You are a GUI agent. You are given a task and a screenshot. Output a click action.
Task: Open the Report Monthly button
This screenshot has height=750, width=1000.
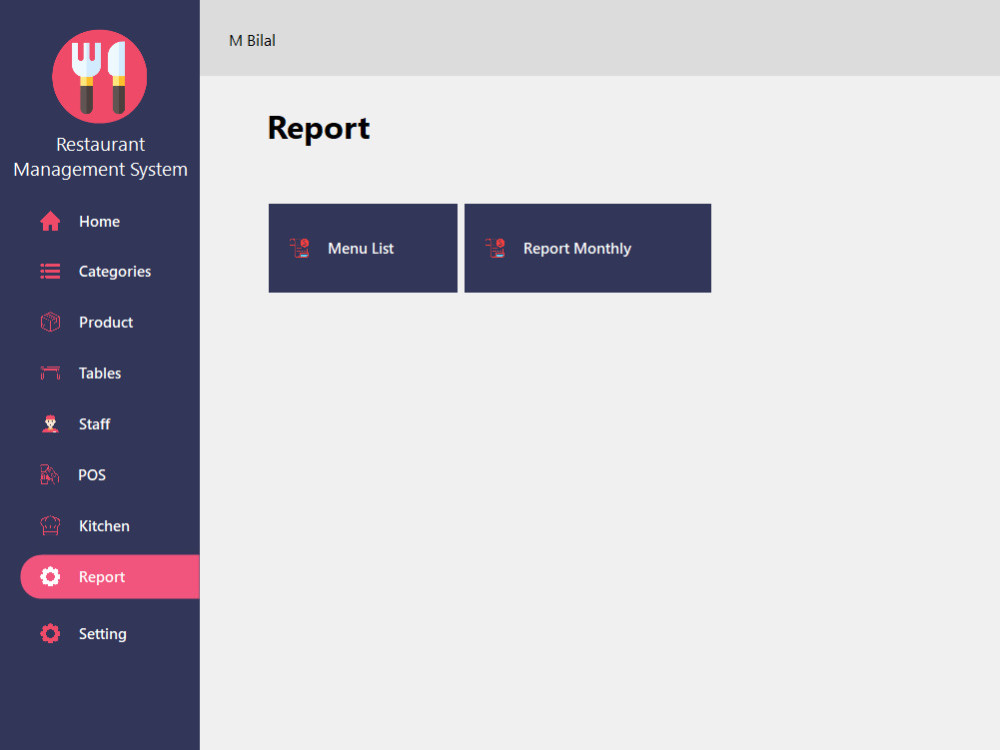click(x=587, y=248)
